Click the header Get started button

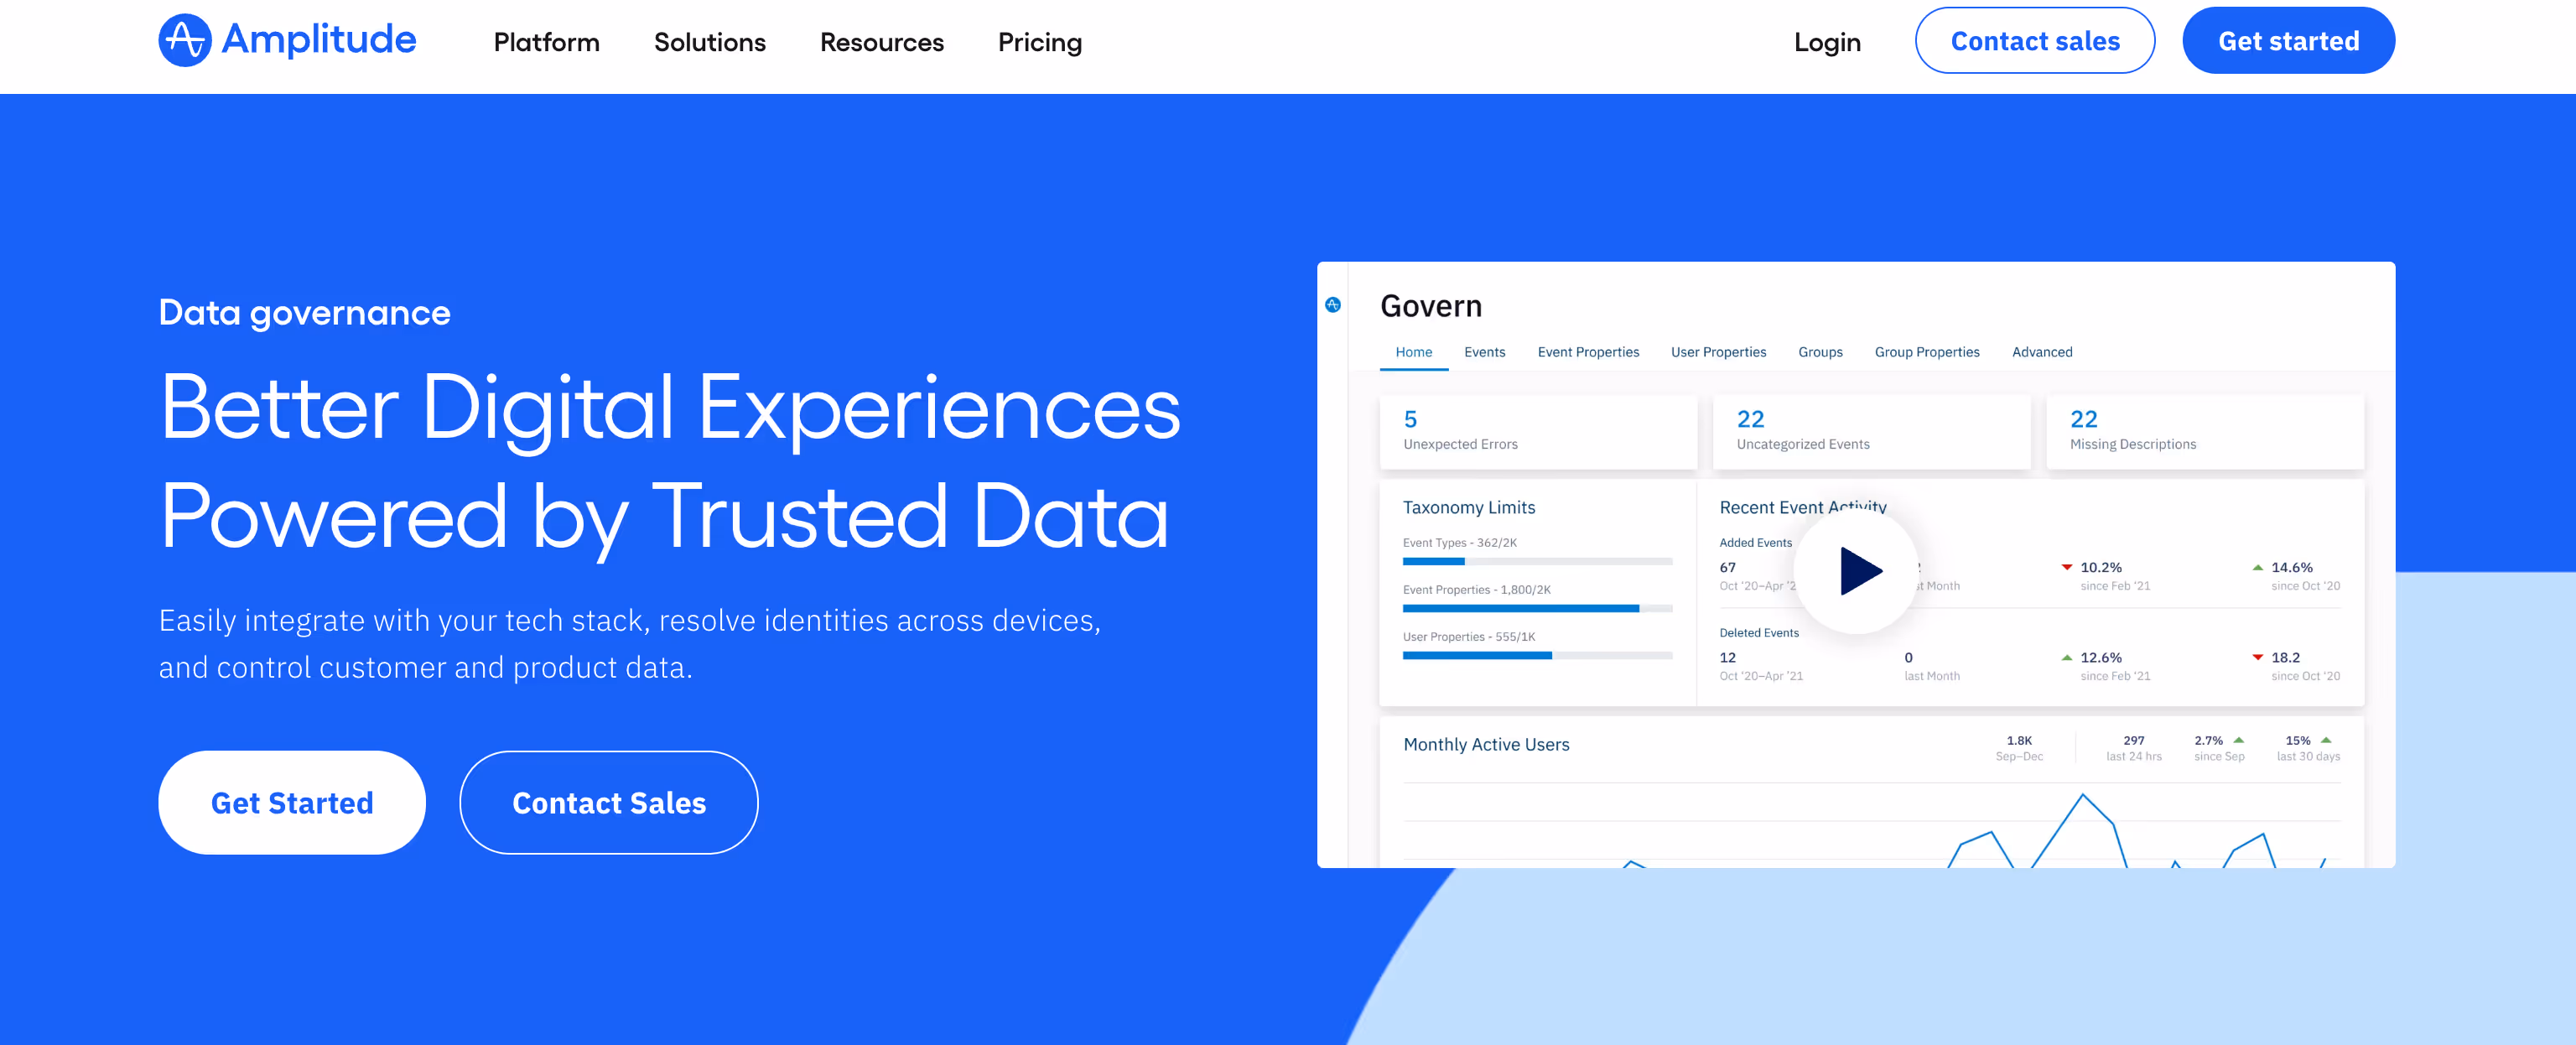pos(2288,41)
